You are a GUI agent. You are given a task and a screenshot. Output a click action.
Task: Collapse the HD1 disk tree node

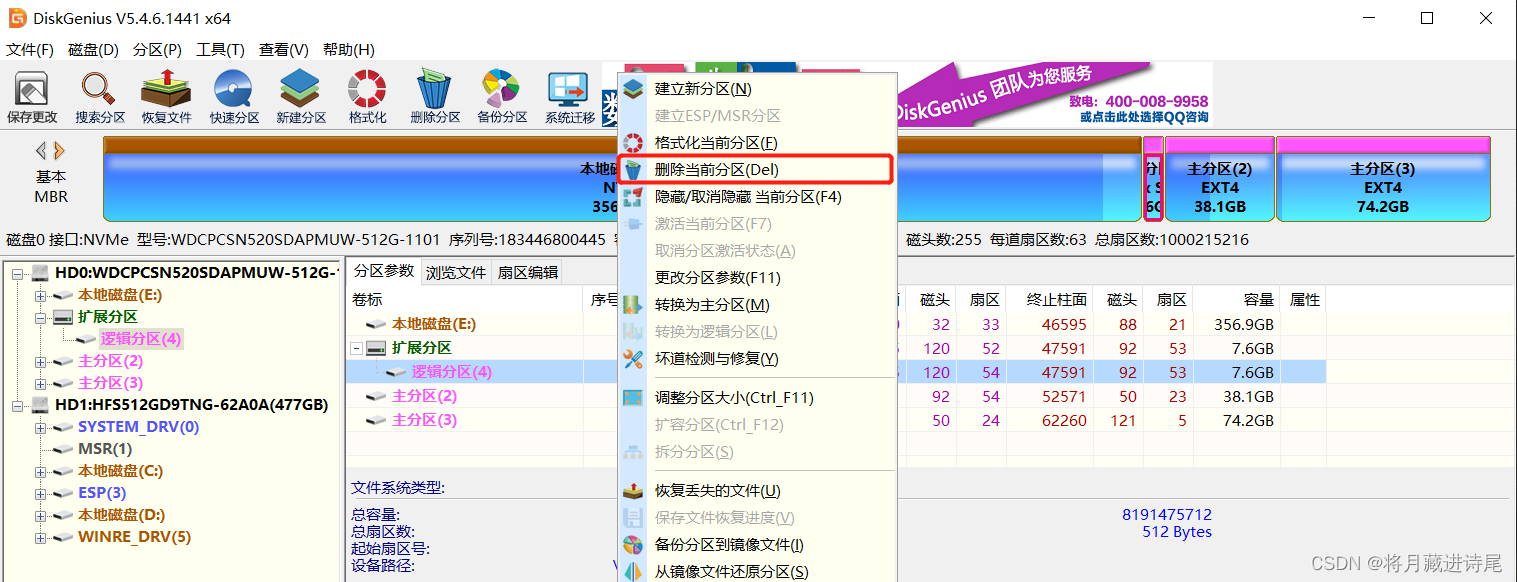(18, 405)
